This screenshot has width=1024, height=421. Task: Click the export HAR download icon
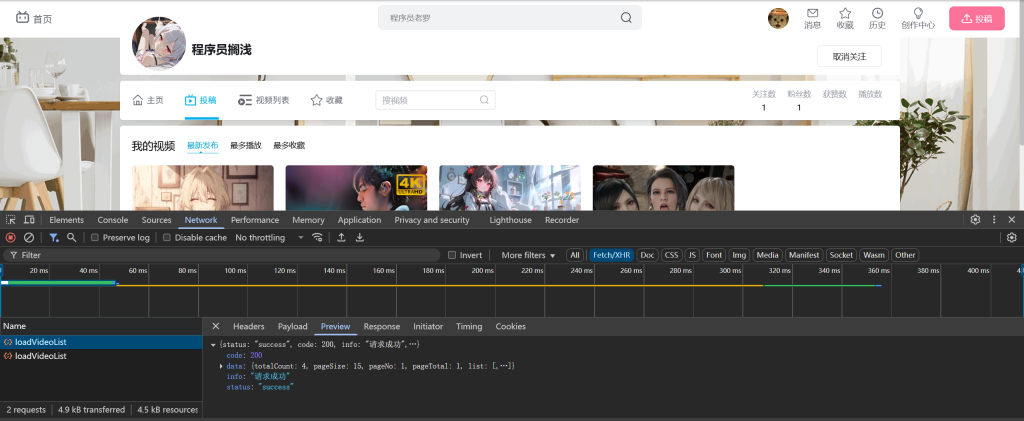click(359, 238)
